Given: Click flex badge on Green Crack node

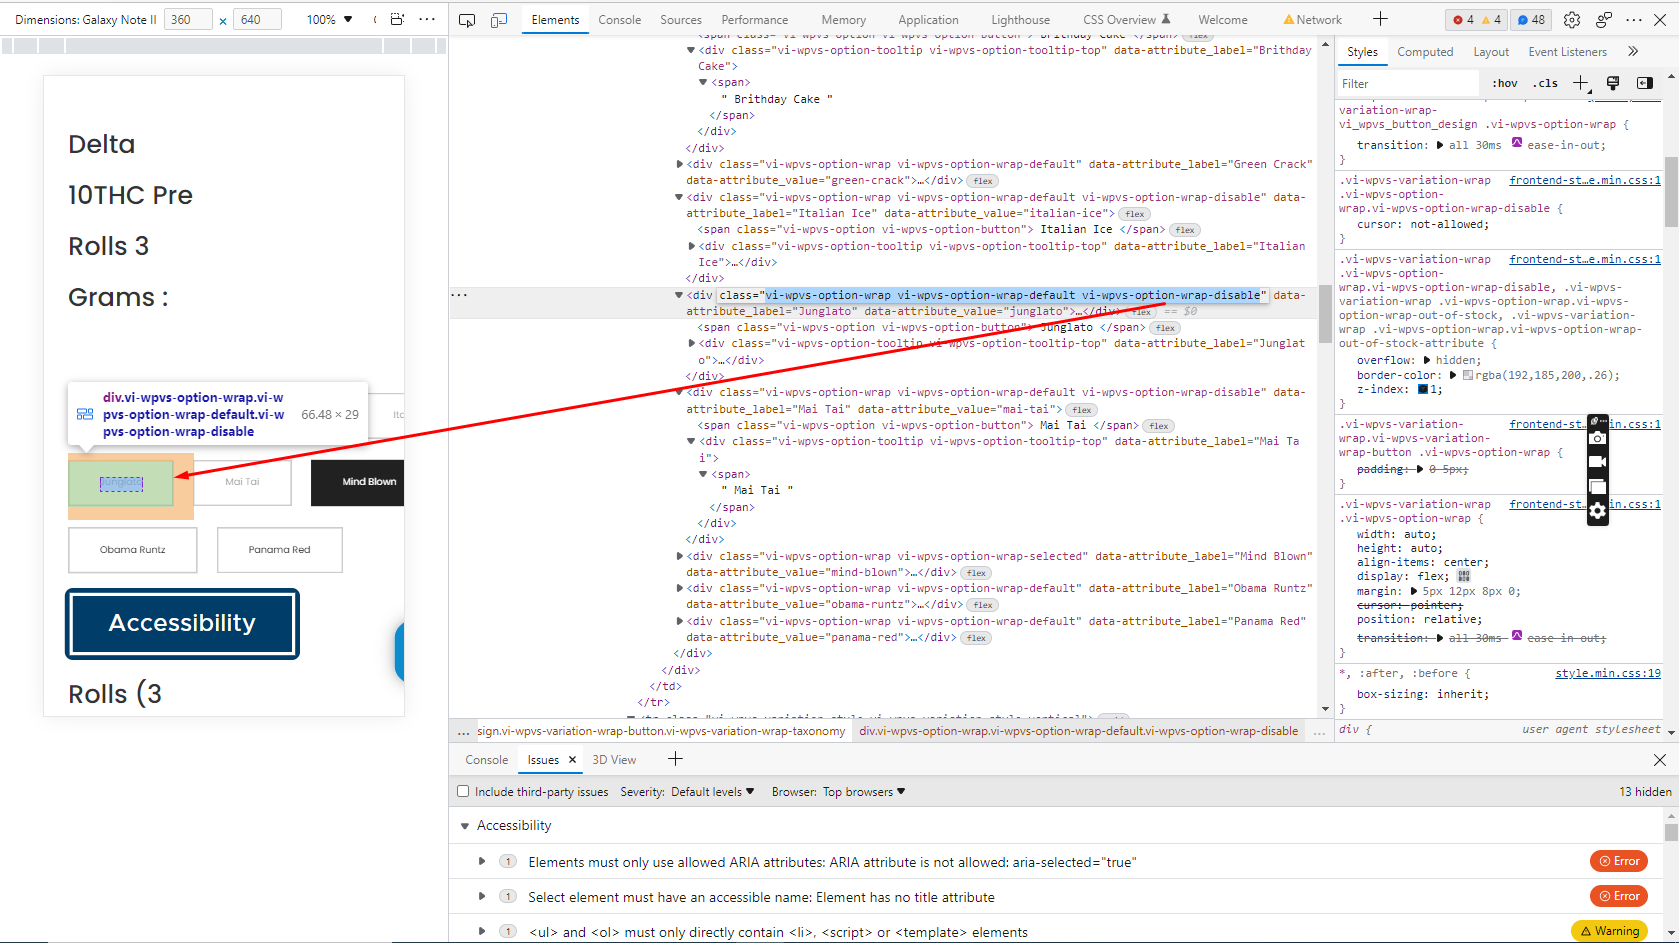Looking at the screenshot, I should click(x=983, y=181).
